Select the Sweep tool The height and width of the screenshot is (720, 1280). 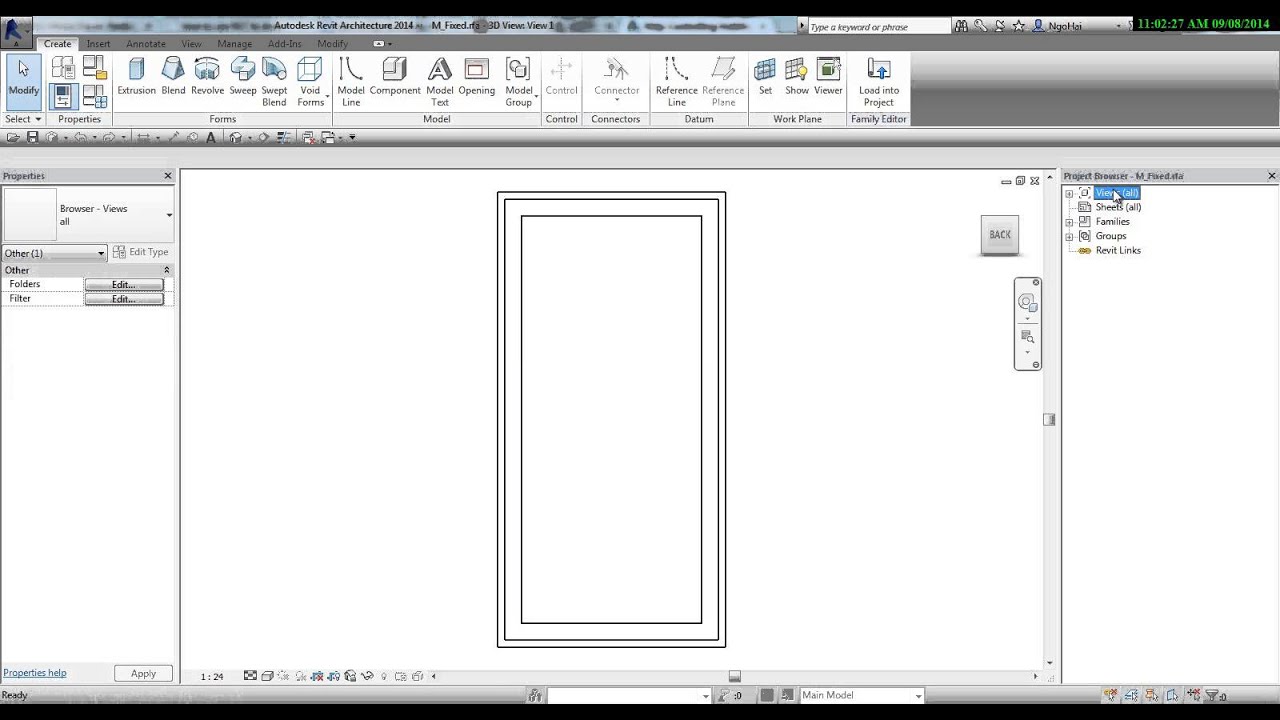243,77
